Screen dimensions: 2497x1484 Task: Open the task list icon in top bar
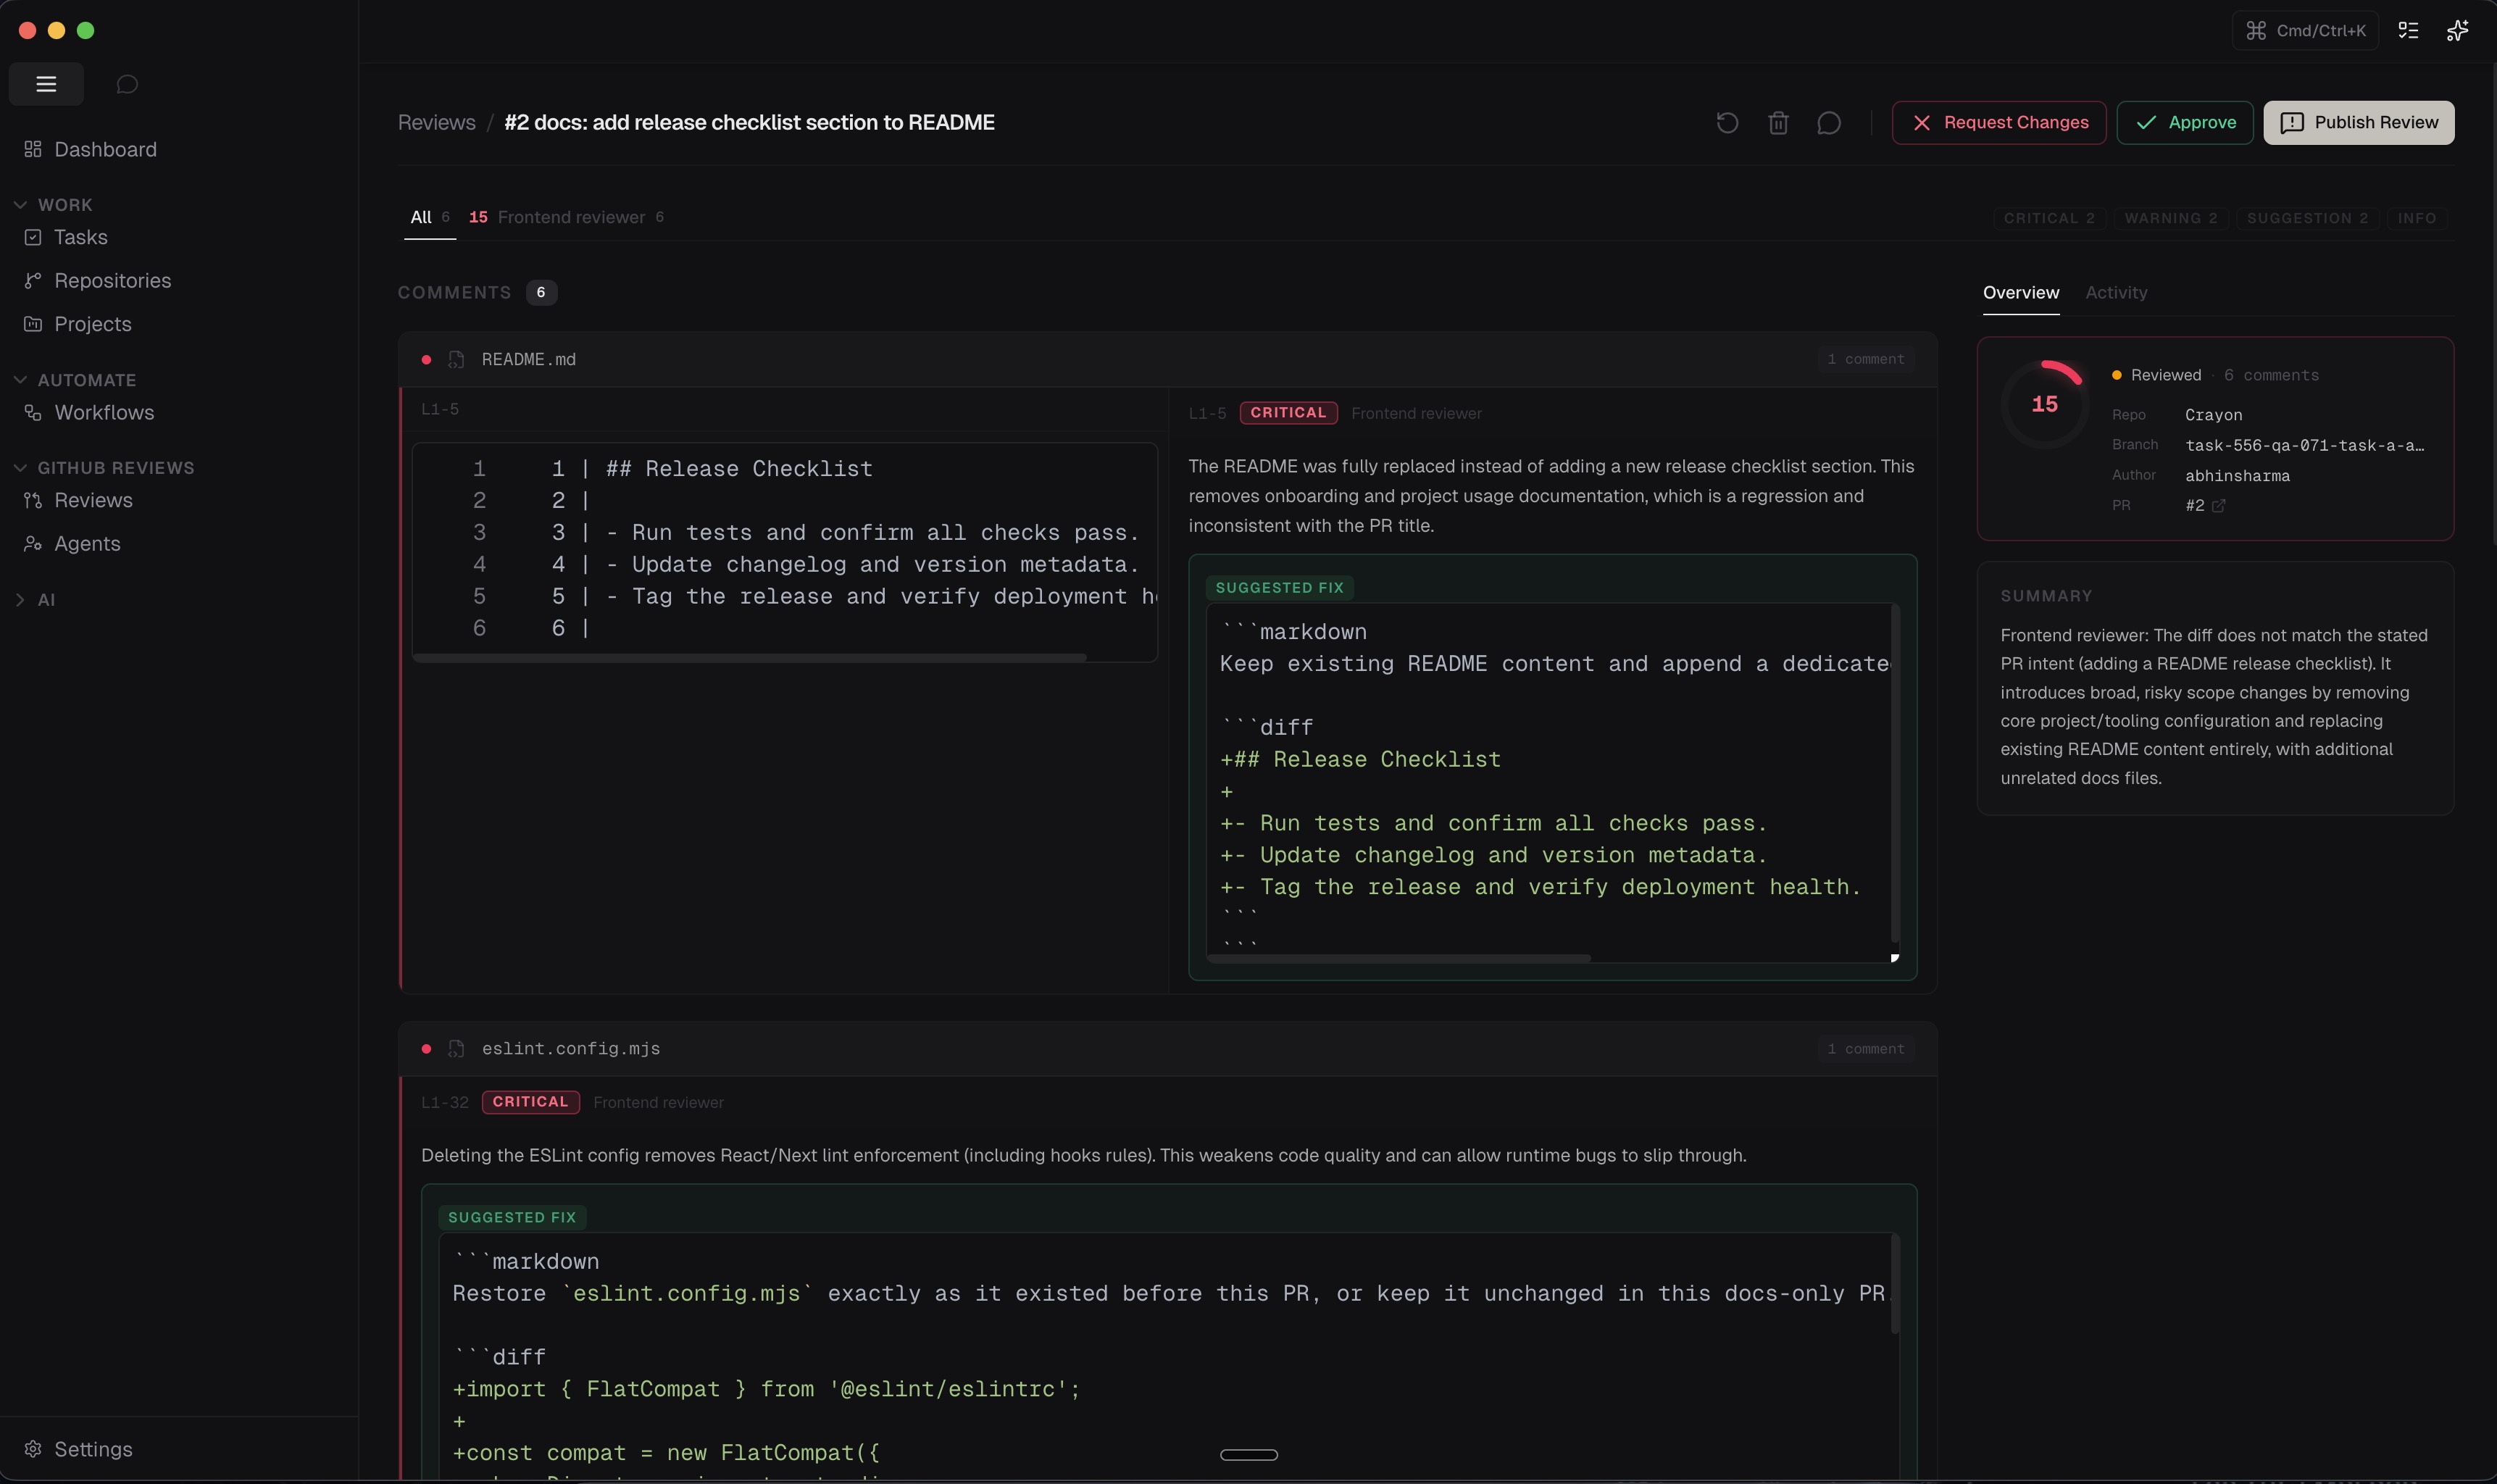[2409, 31]
